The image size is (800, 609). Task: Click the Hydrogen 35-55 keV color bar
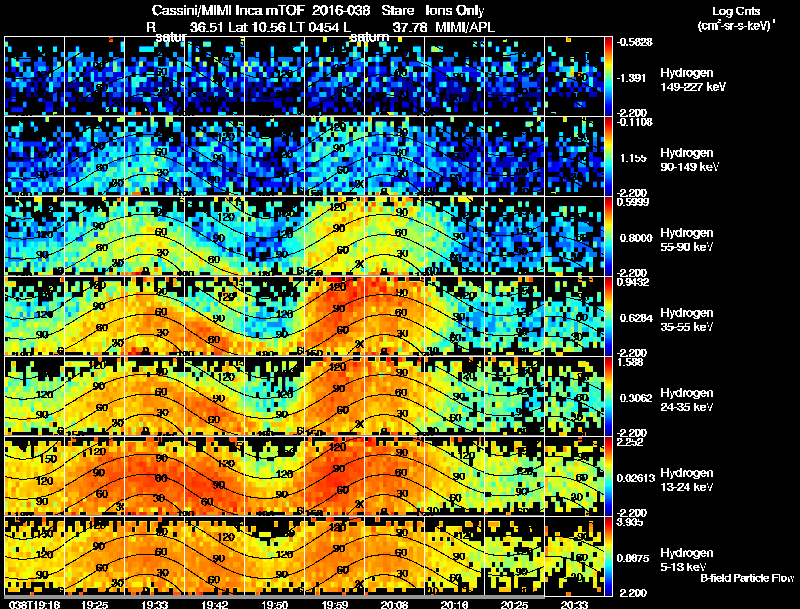(608, 317)
